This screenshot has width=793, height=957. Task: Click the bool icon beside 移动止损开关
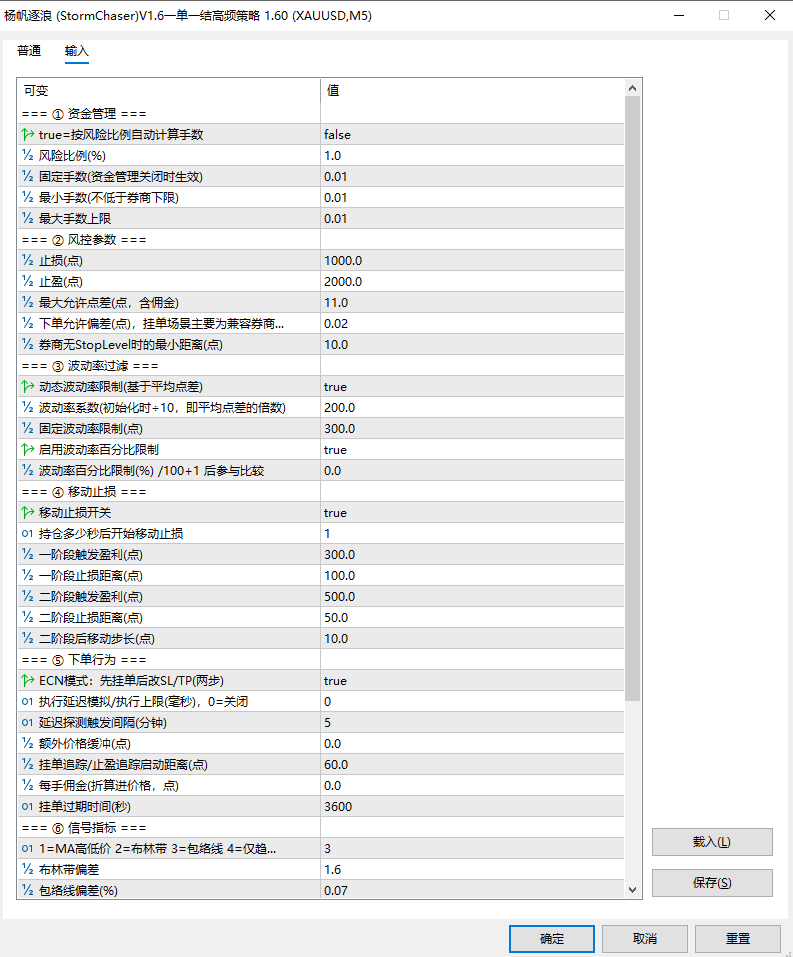coord(27,512)
